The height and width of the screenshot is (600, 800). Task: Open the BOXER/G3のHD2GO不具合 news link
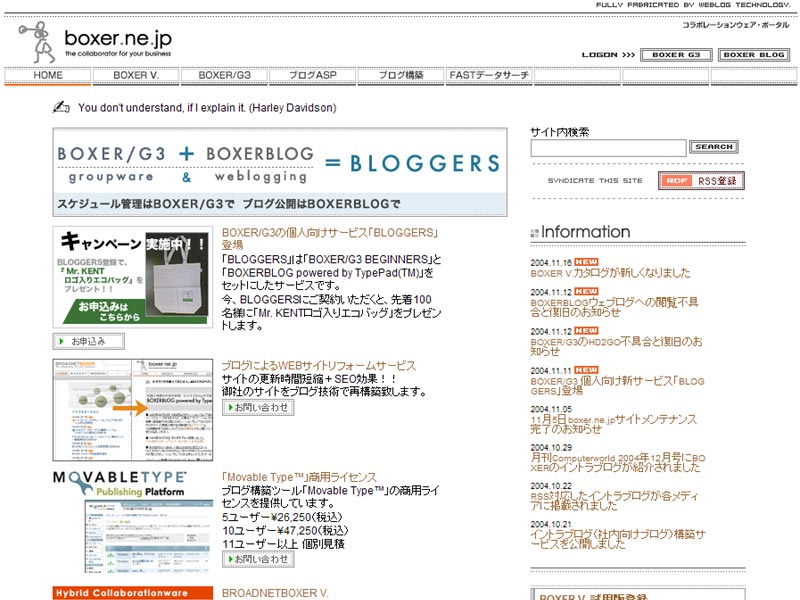pos(616,346)
